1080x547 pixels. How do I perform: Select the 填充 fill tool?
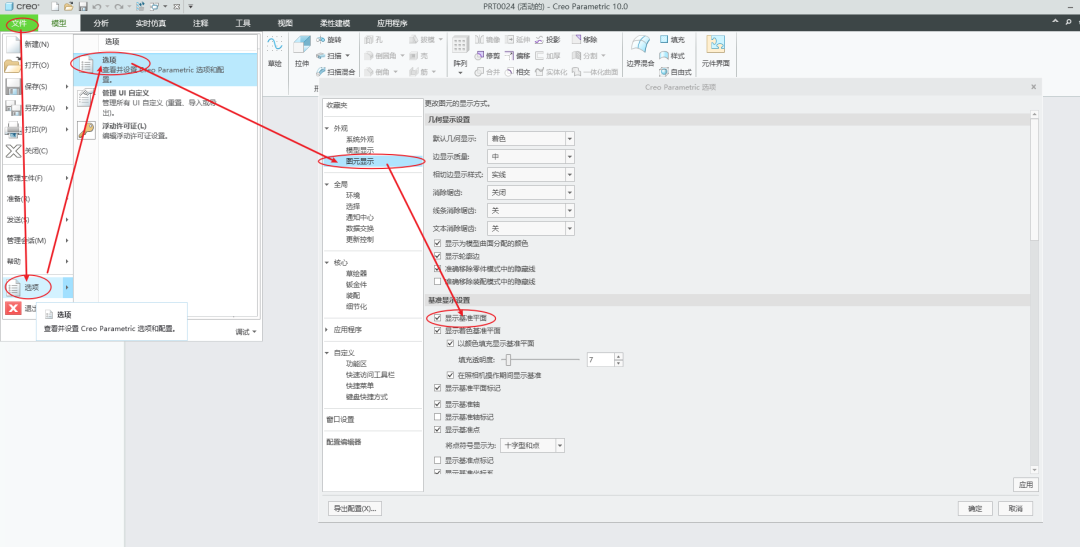pos(672,40)
